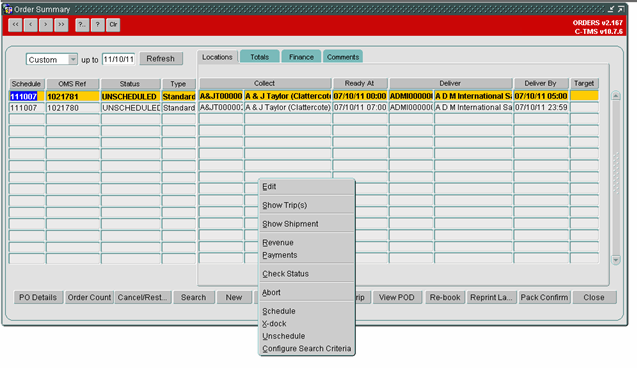Click the Reprint La... button
This screenshot has height=368, width=637.
tap(492, 297)
